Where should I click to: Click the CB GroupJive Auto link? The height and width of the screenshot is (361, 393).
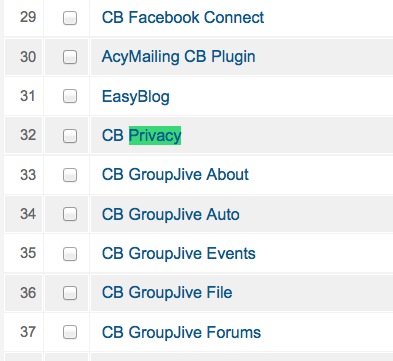[x=171, y=214]
